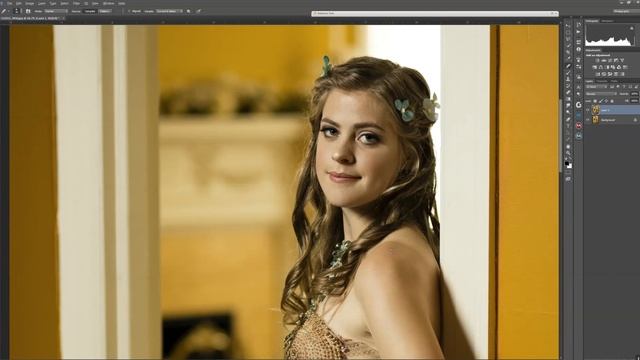Click the histogram cached data warning icon
The image size is (640, 360).
[x=632, y=28]
